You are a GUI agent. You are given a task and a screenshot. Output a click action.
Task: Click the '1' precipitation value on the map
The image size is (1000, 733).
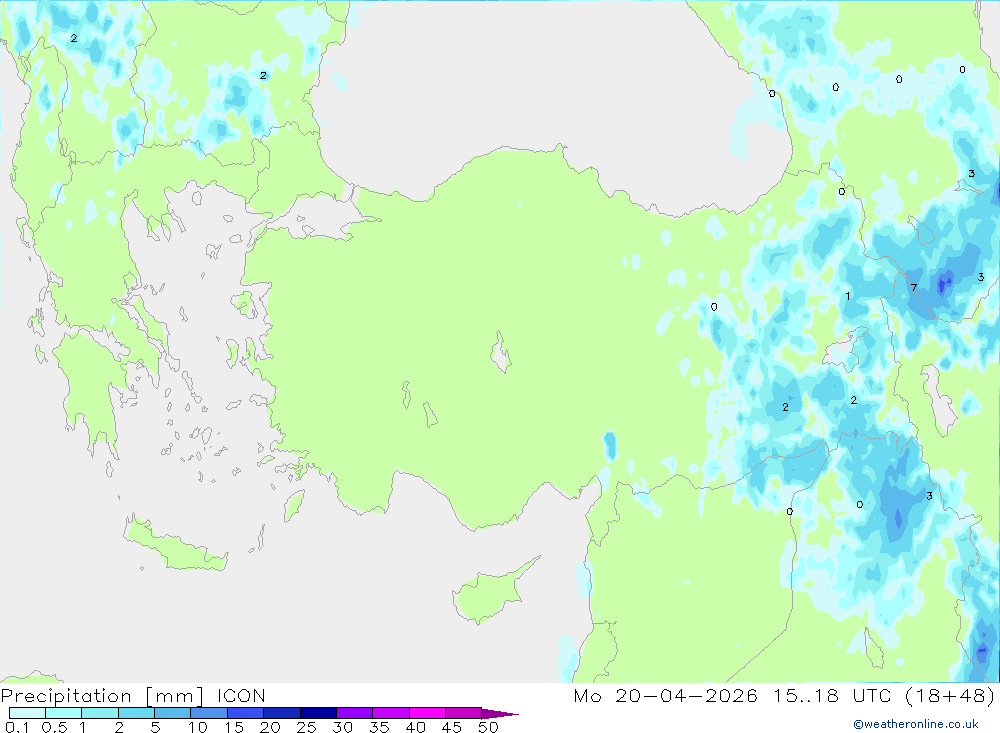(x=848, y=296)
